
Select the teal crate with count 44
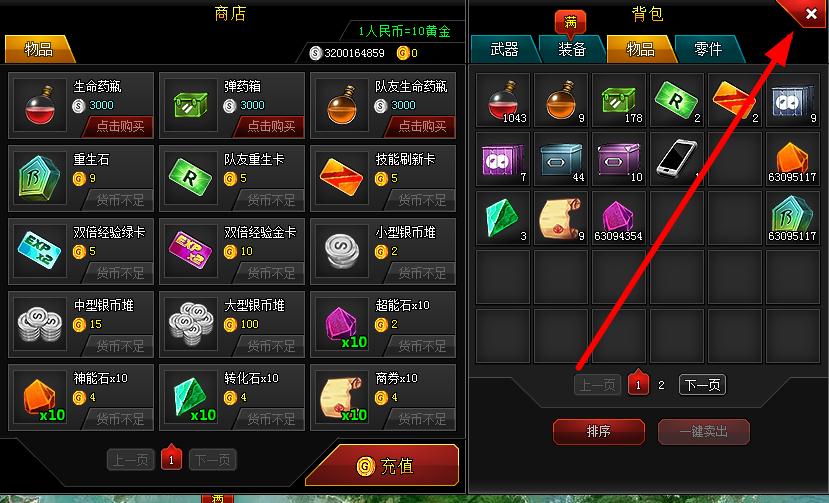click(x=561, y=159)
